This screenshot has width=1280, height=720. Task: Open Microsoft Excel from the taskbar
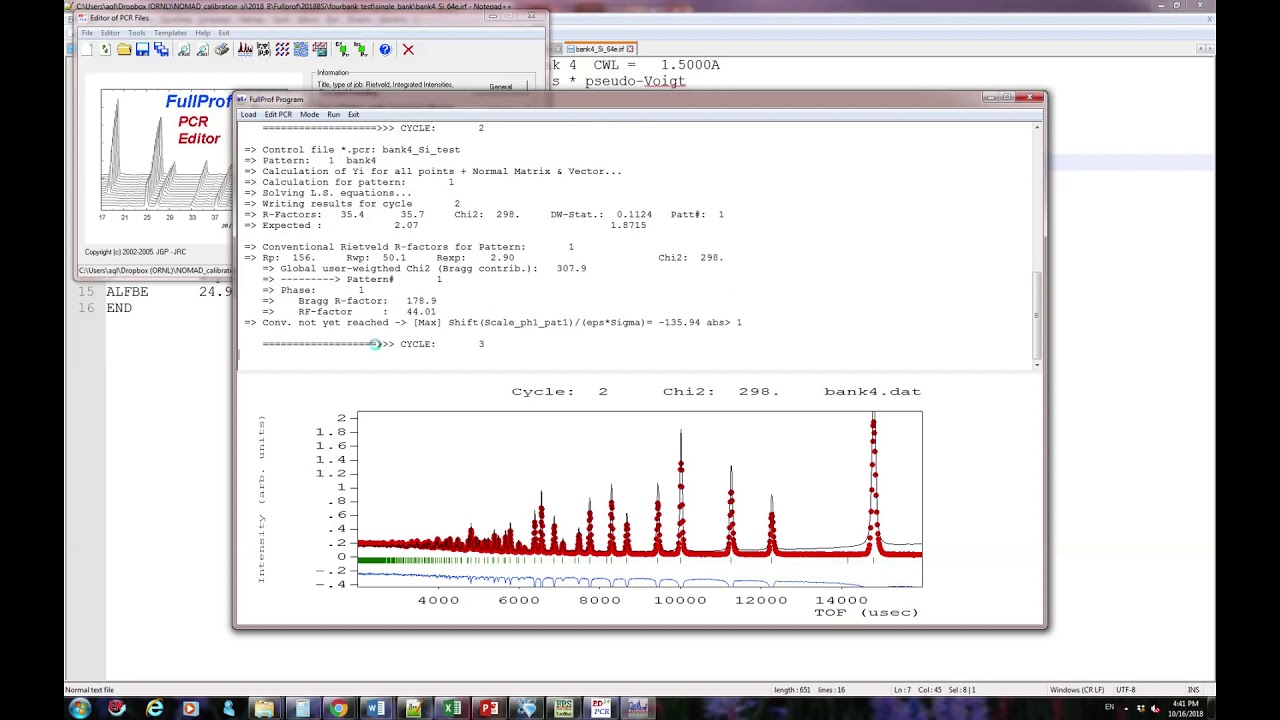click(x=450, y=708)
